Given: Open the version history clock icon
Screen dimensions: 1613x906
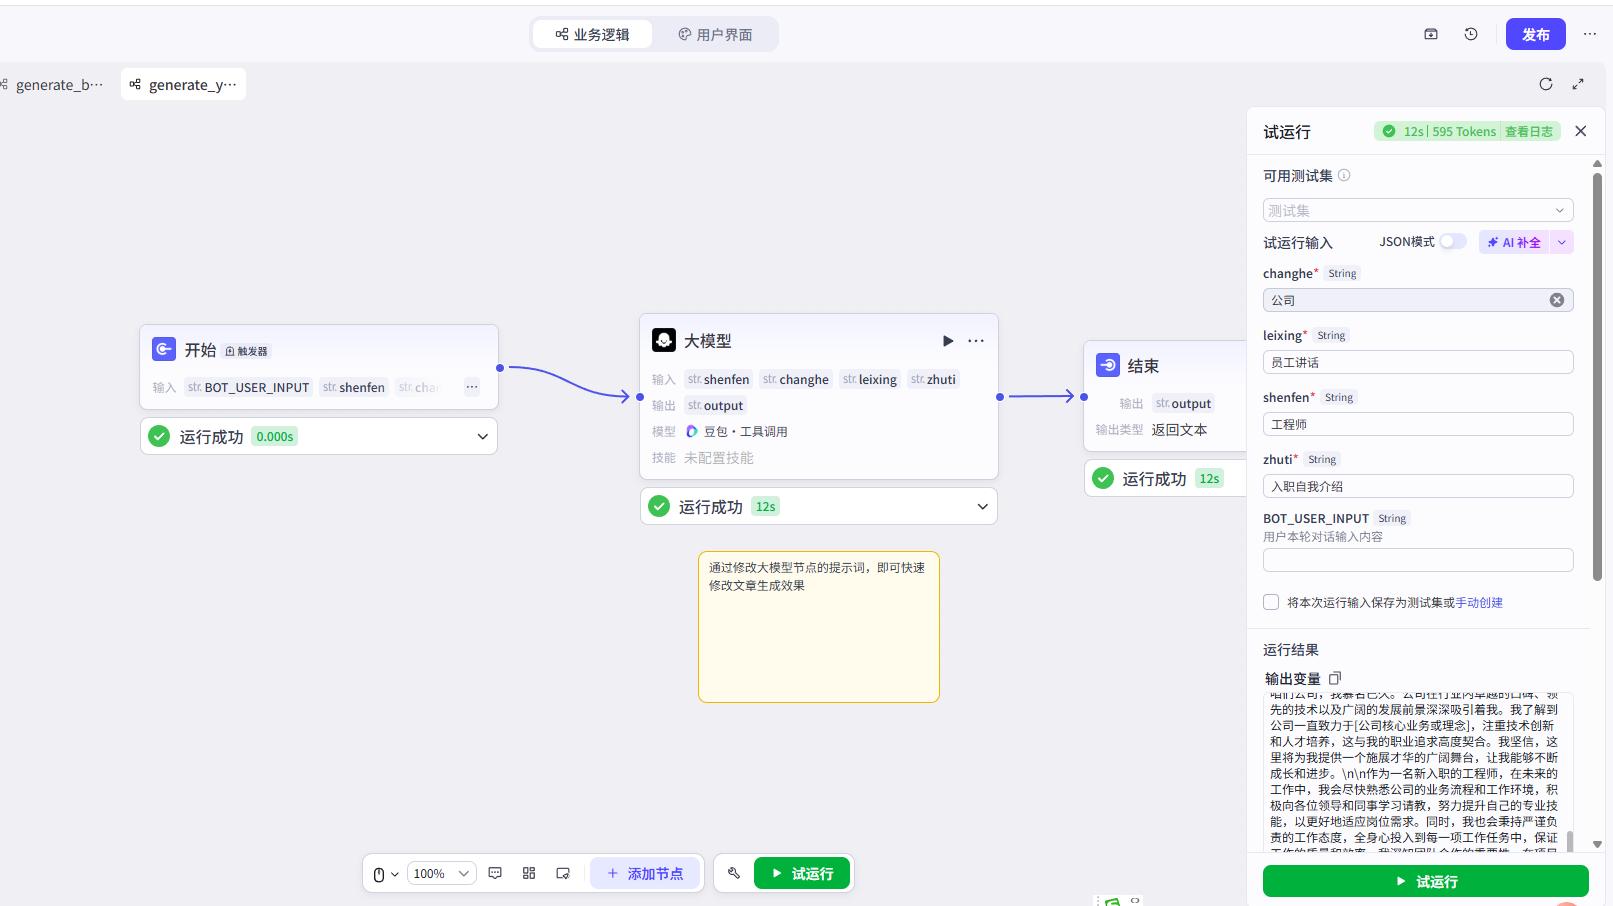Looking at the screenshot, I should [x=1470, y=34].
